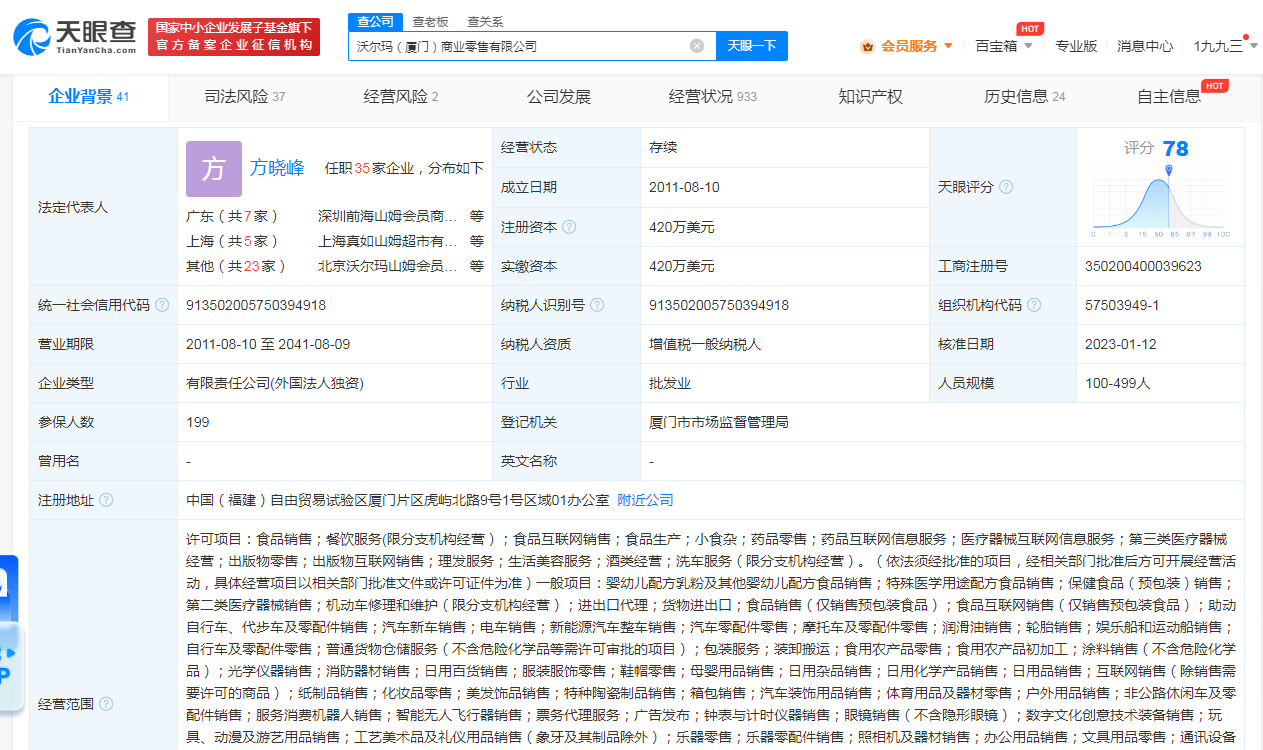Click the help icon next to 天眼评分
Viewport: 1263px width, 750px height.
(1006, 187)
